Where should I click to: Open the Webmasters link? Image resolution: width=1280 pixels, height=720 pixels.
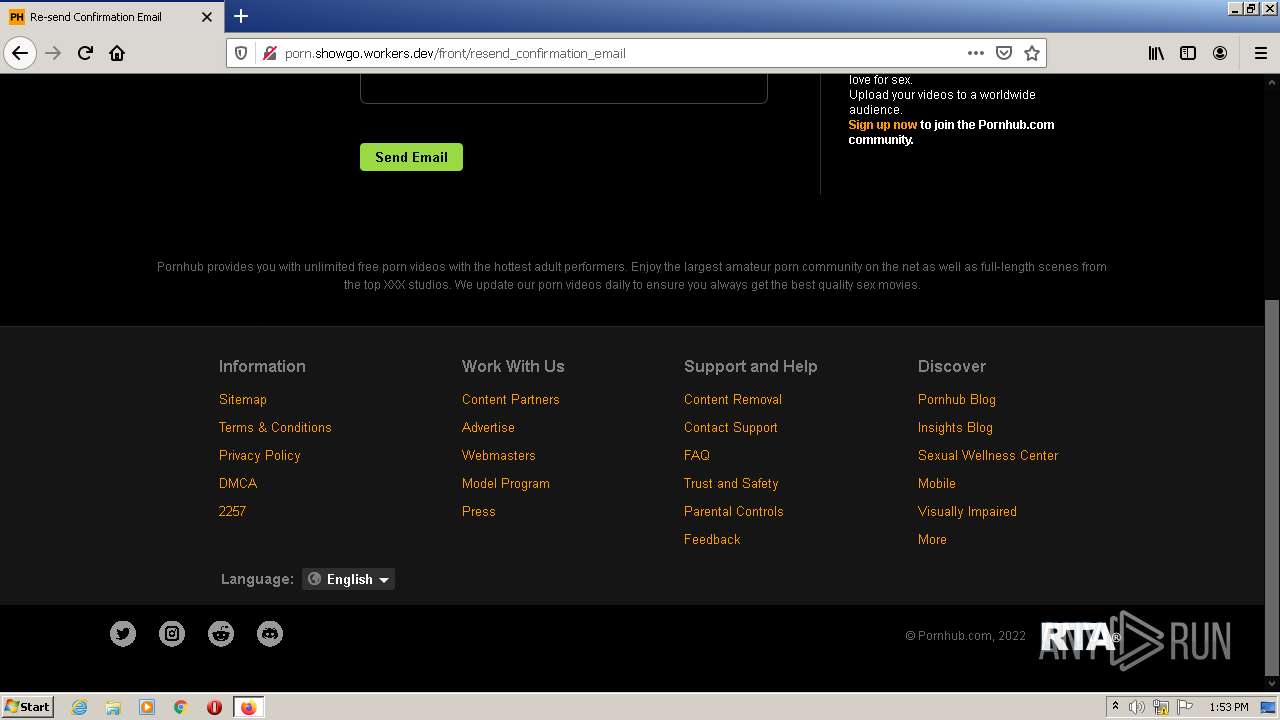499,455
